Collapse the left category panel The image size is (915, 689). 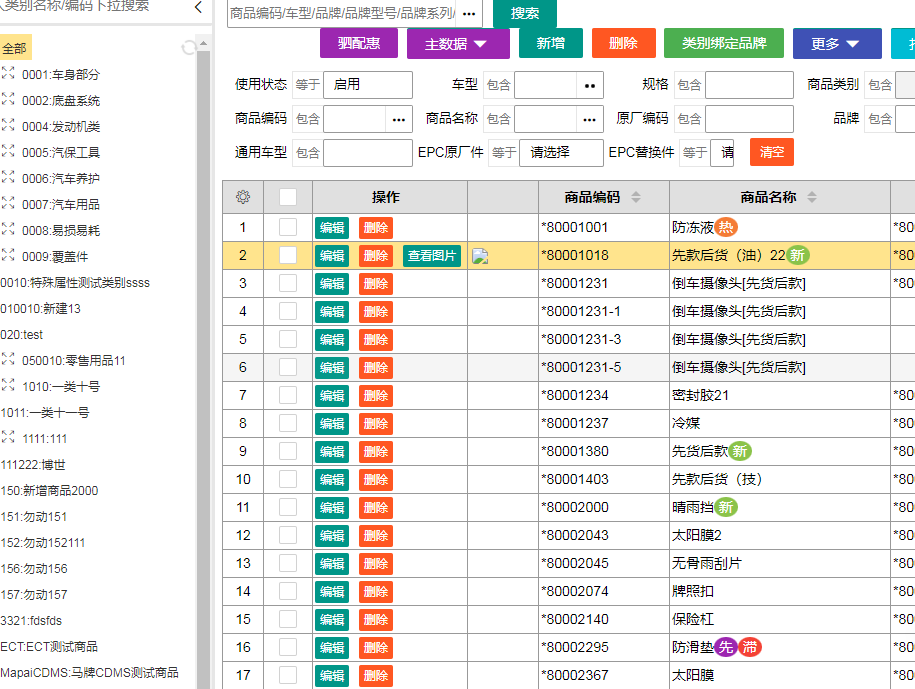198,7
